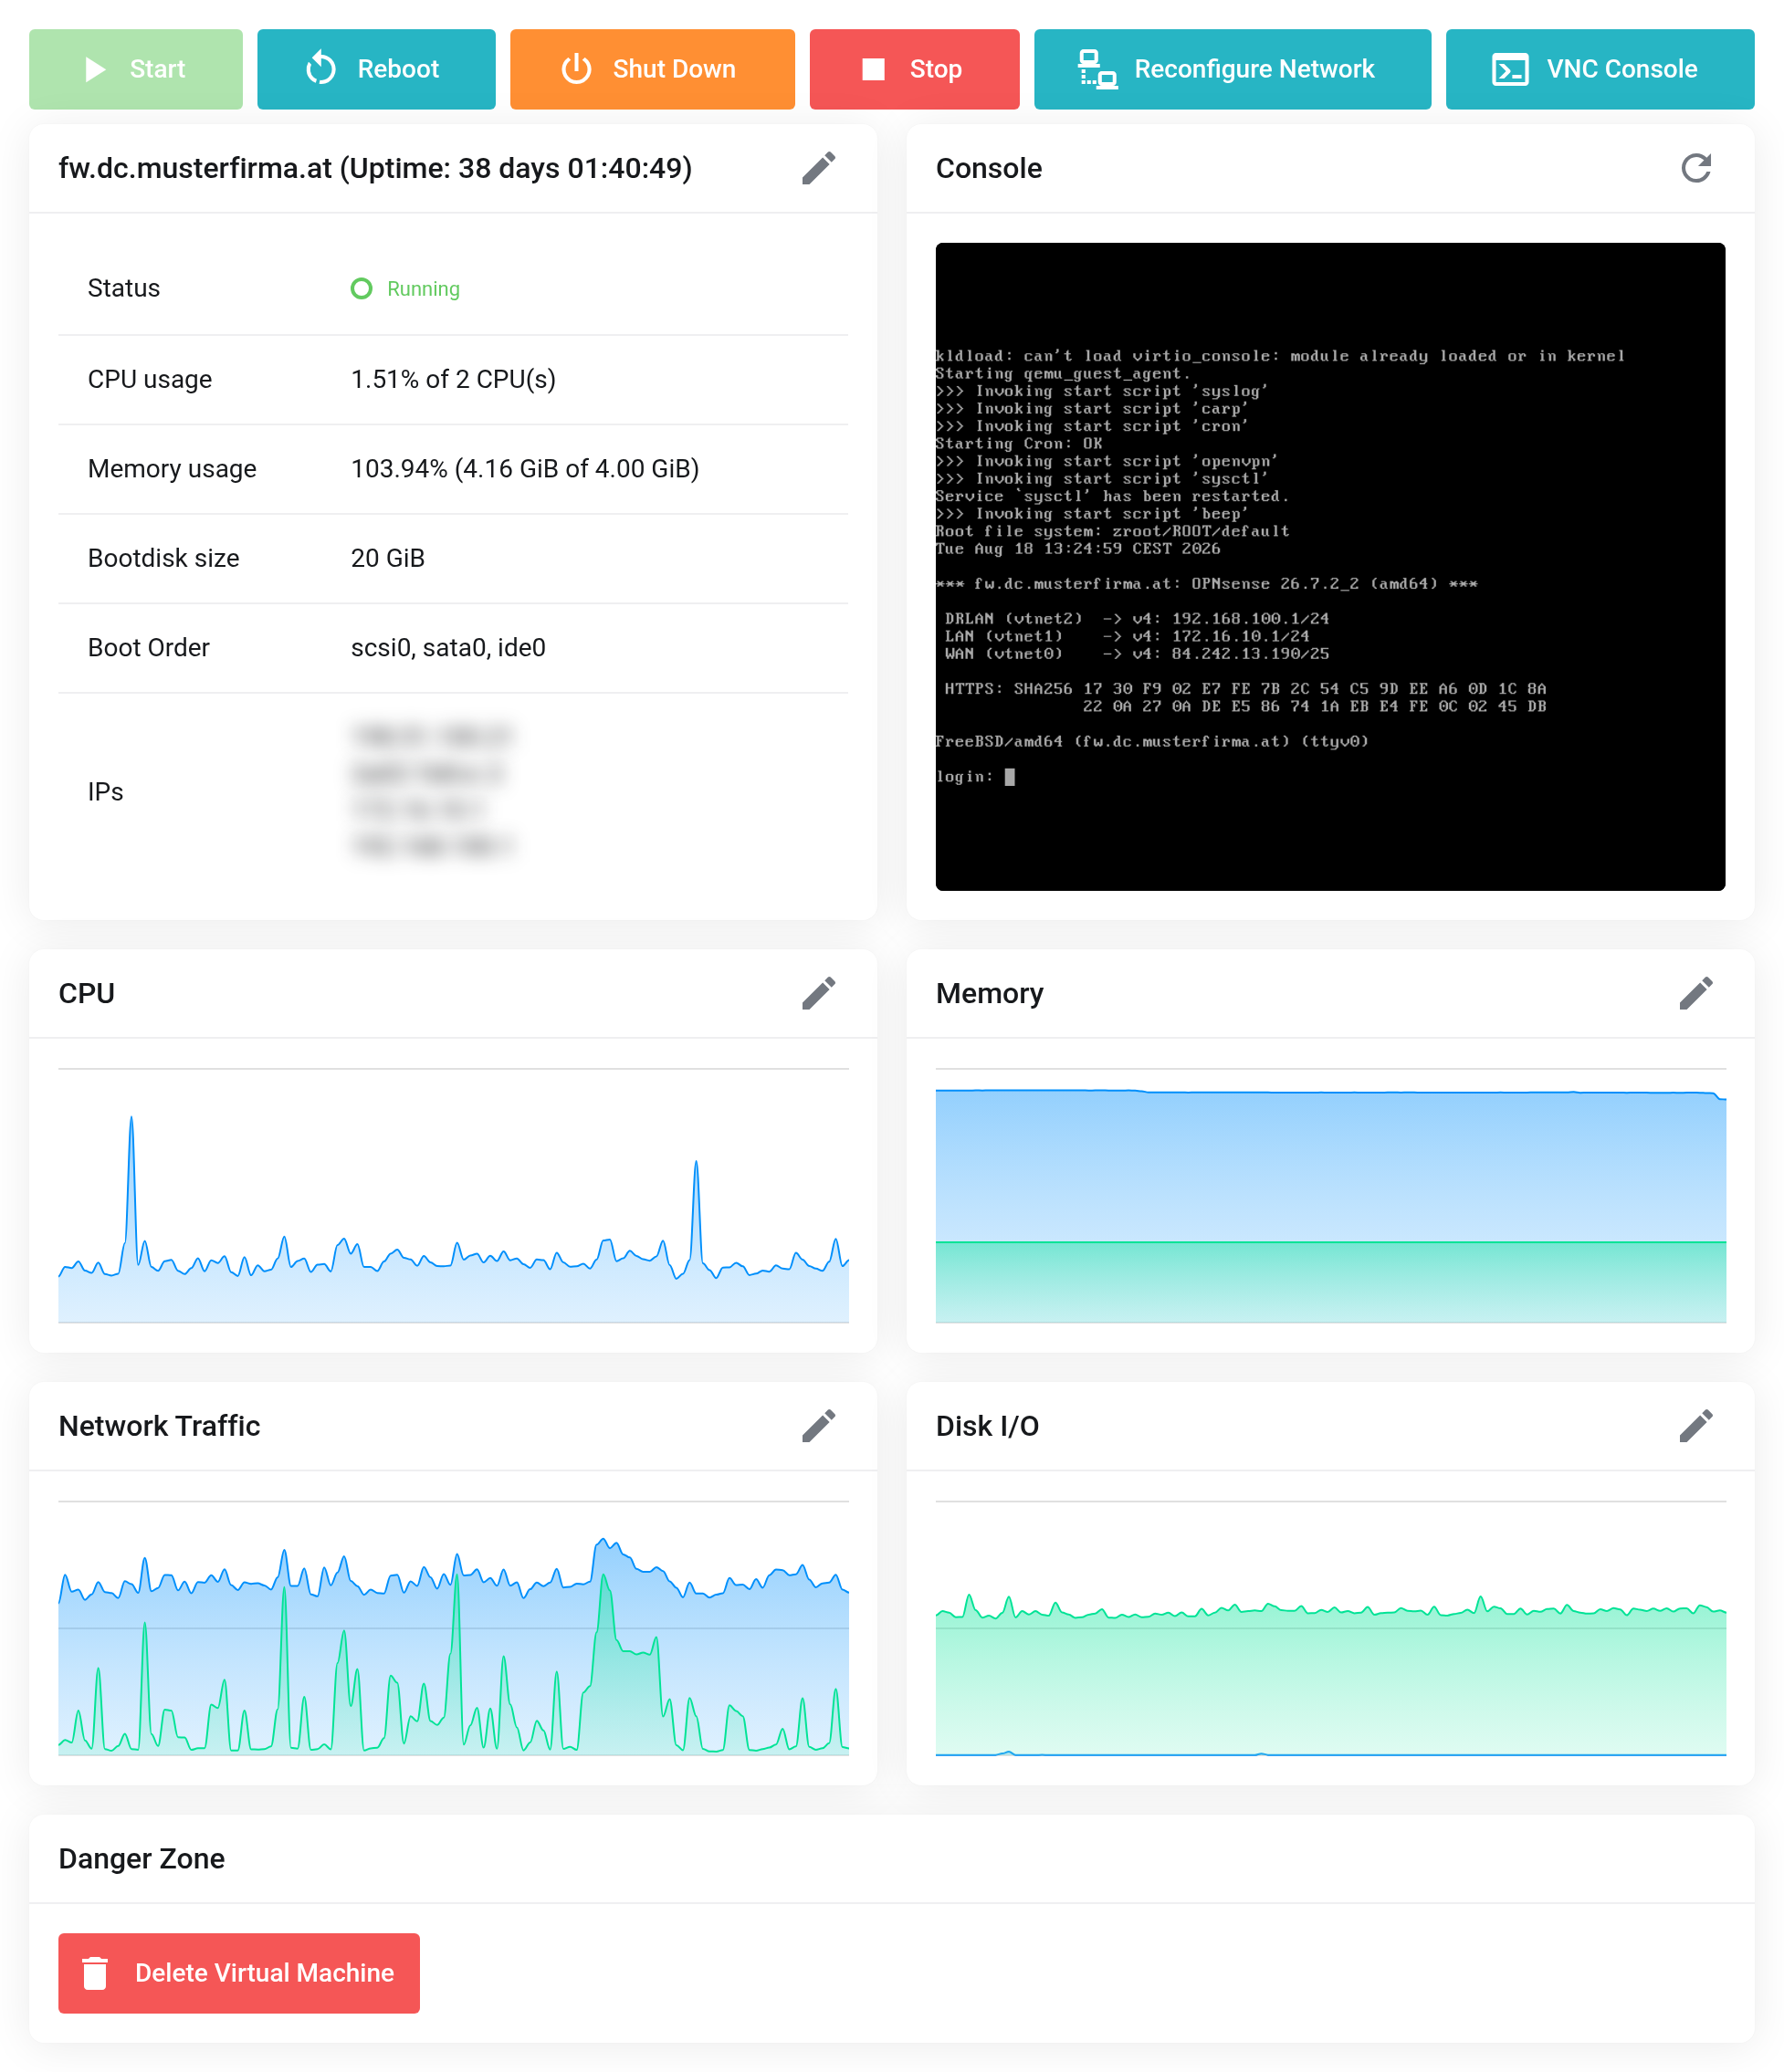1784x2072 pixels.
Task: Click the 'CPU usage' row label
Action: tap(150, 379)
